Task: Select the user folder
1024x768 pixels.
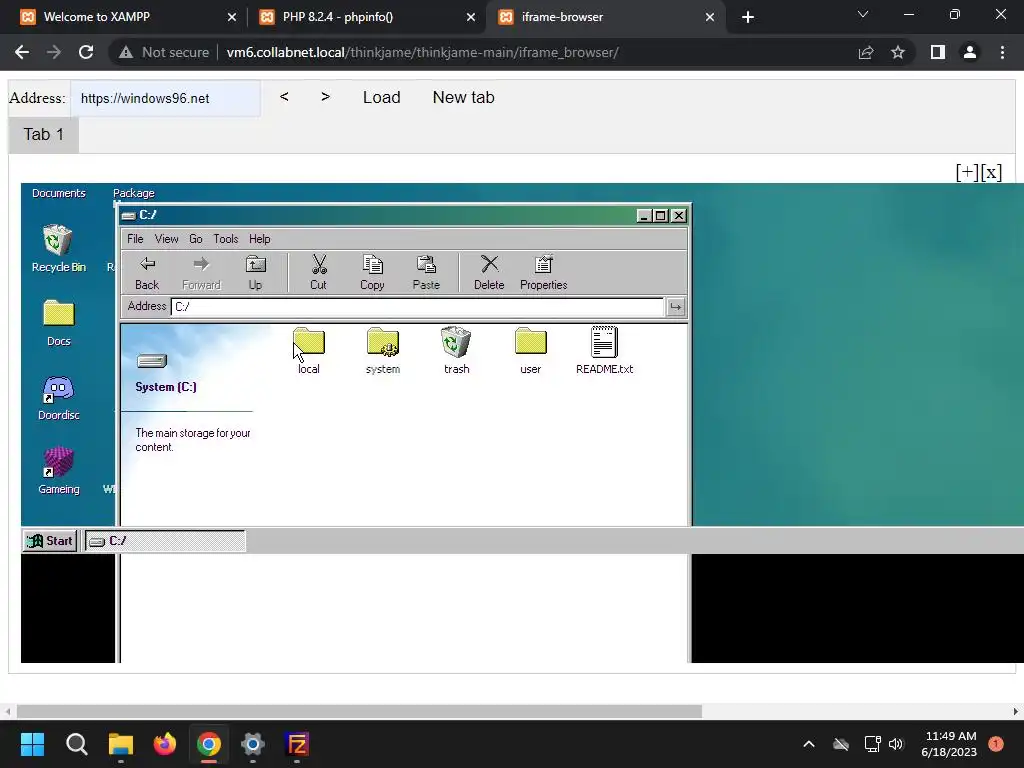Action: (x=530, y=351)
